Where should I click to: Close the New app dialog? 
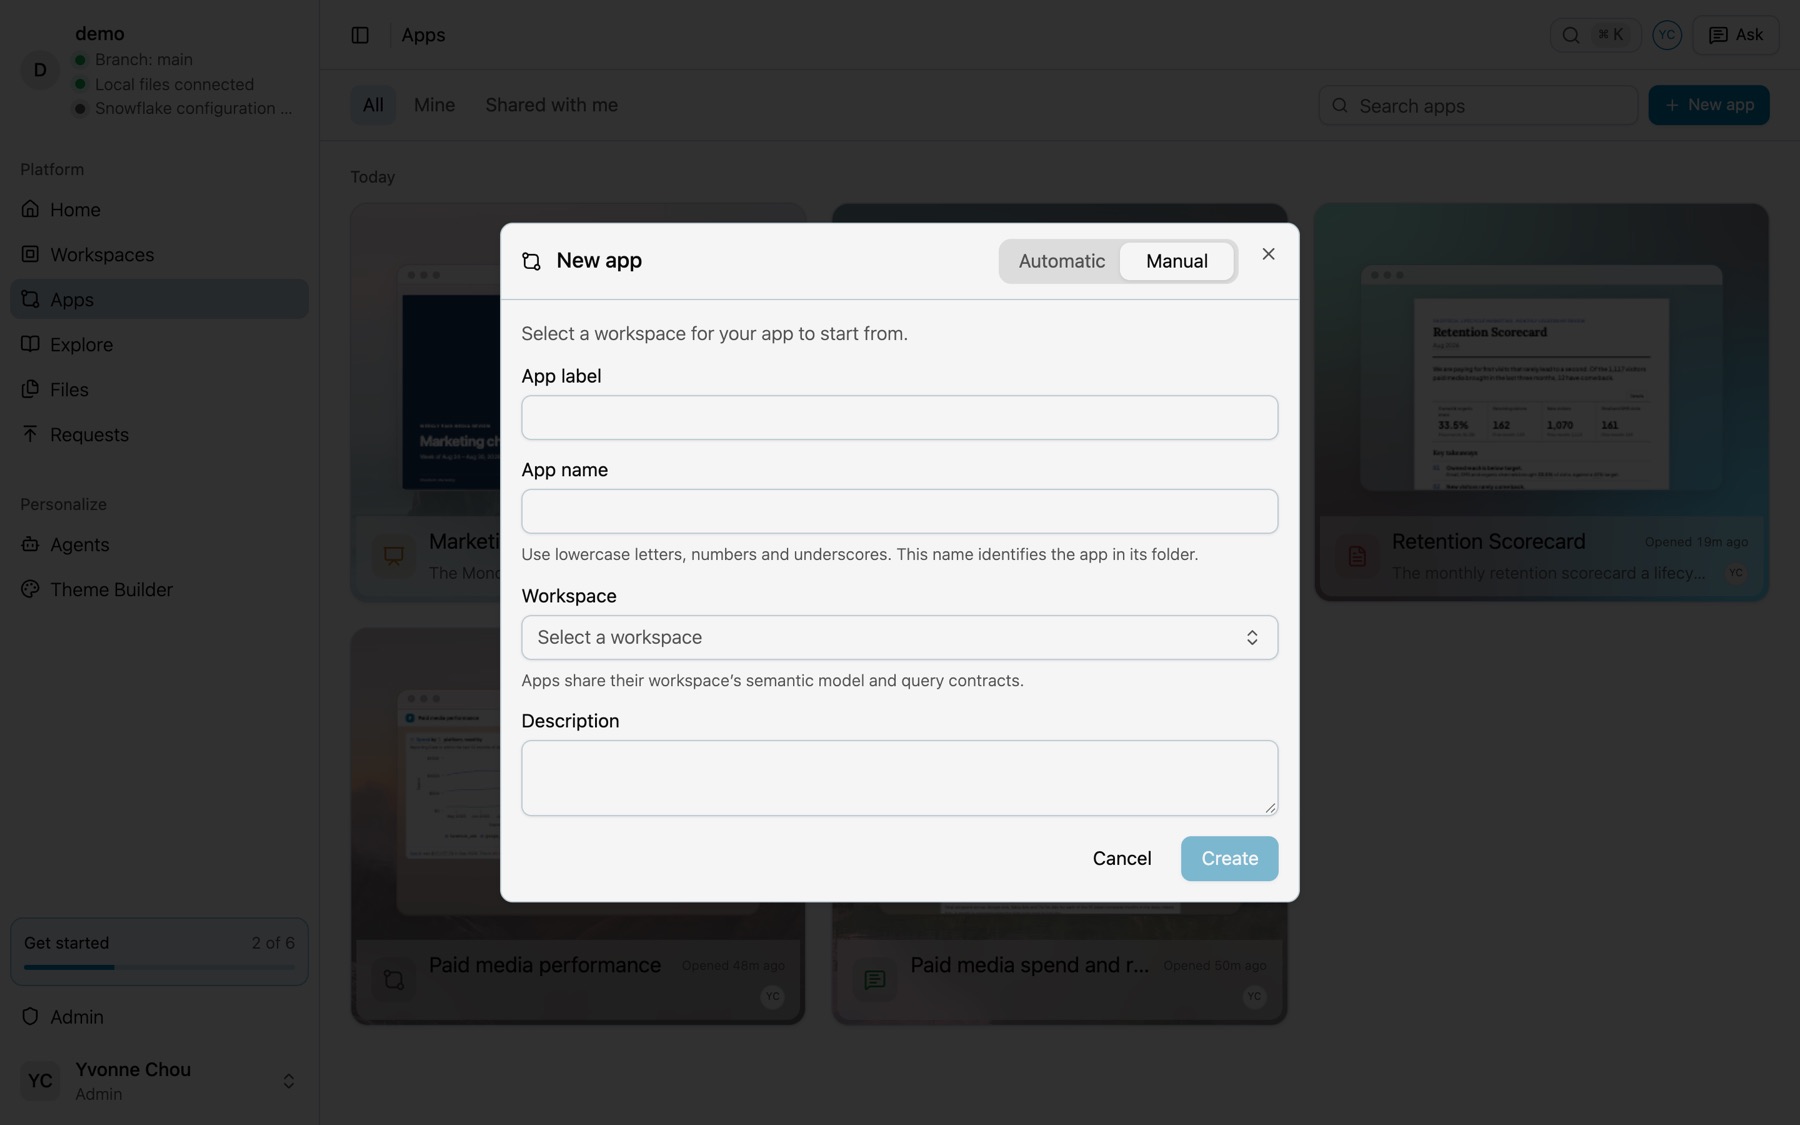1268,254
